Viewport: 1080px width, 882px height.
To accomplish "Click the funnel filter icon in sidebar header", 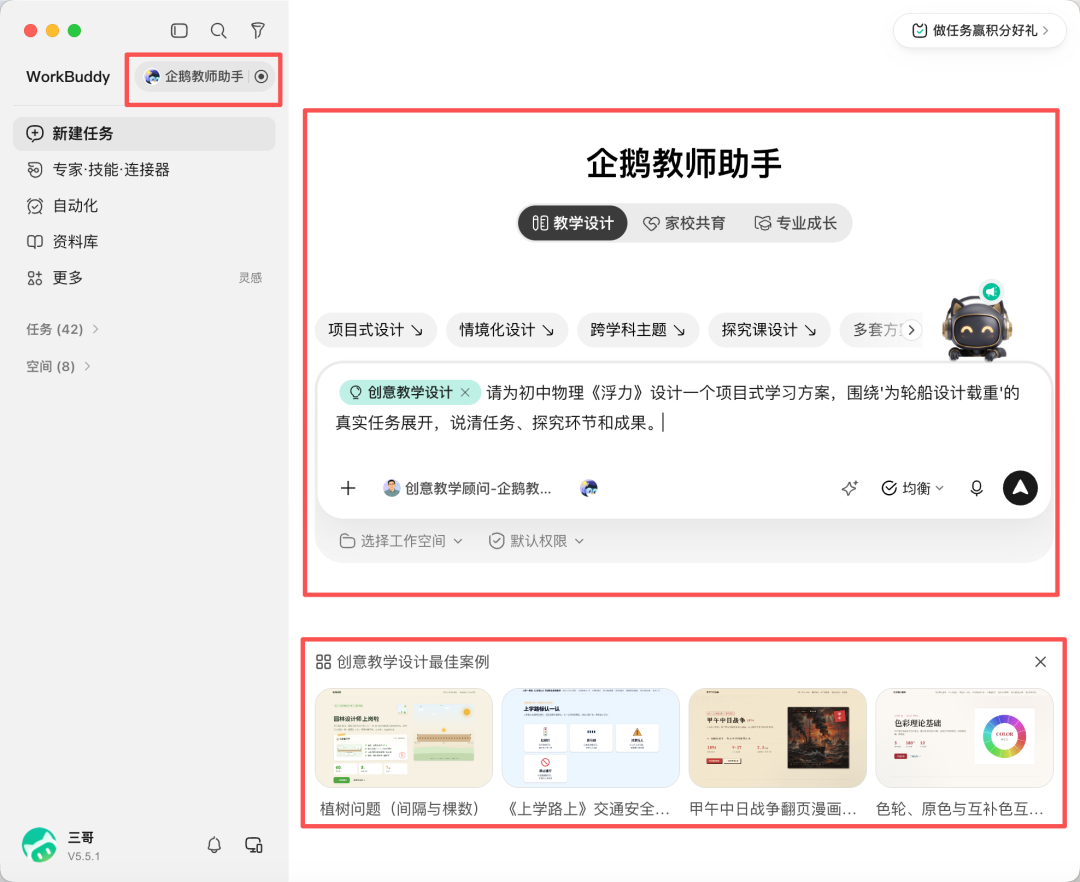I will 258,30.
